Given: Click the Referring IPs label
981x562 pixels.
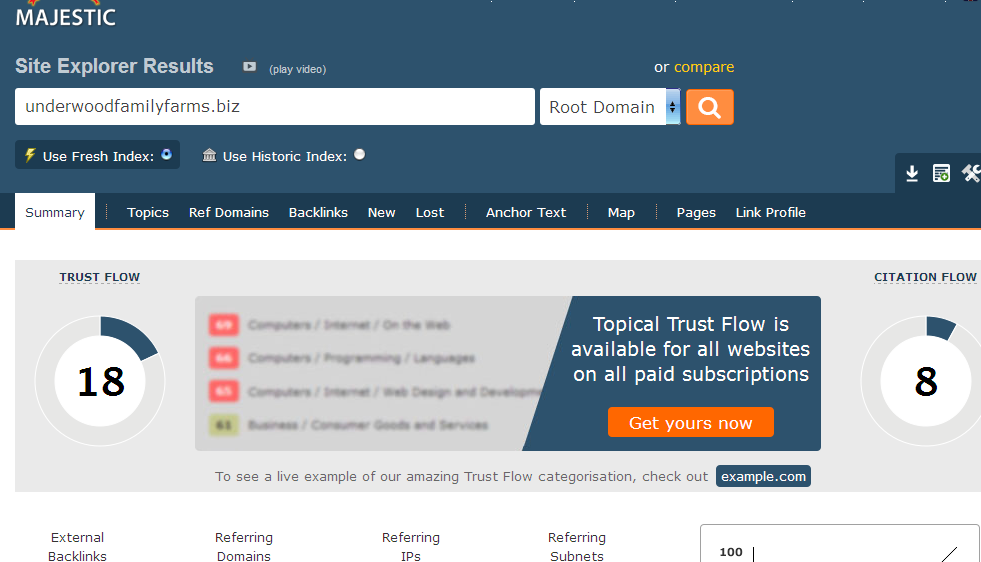Looking at the screenshot, I should click(x=410, y=546).
